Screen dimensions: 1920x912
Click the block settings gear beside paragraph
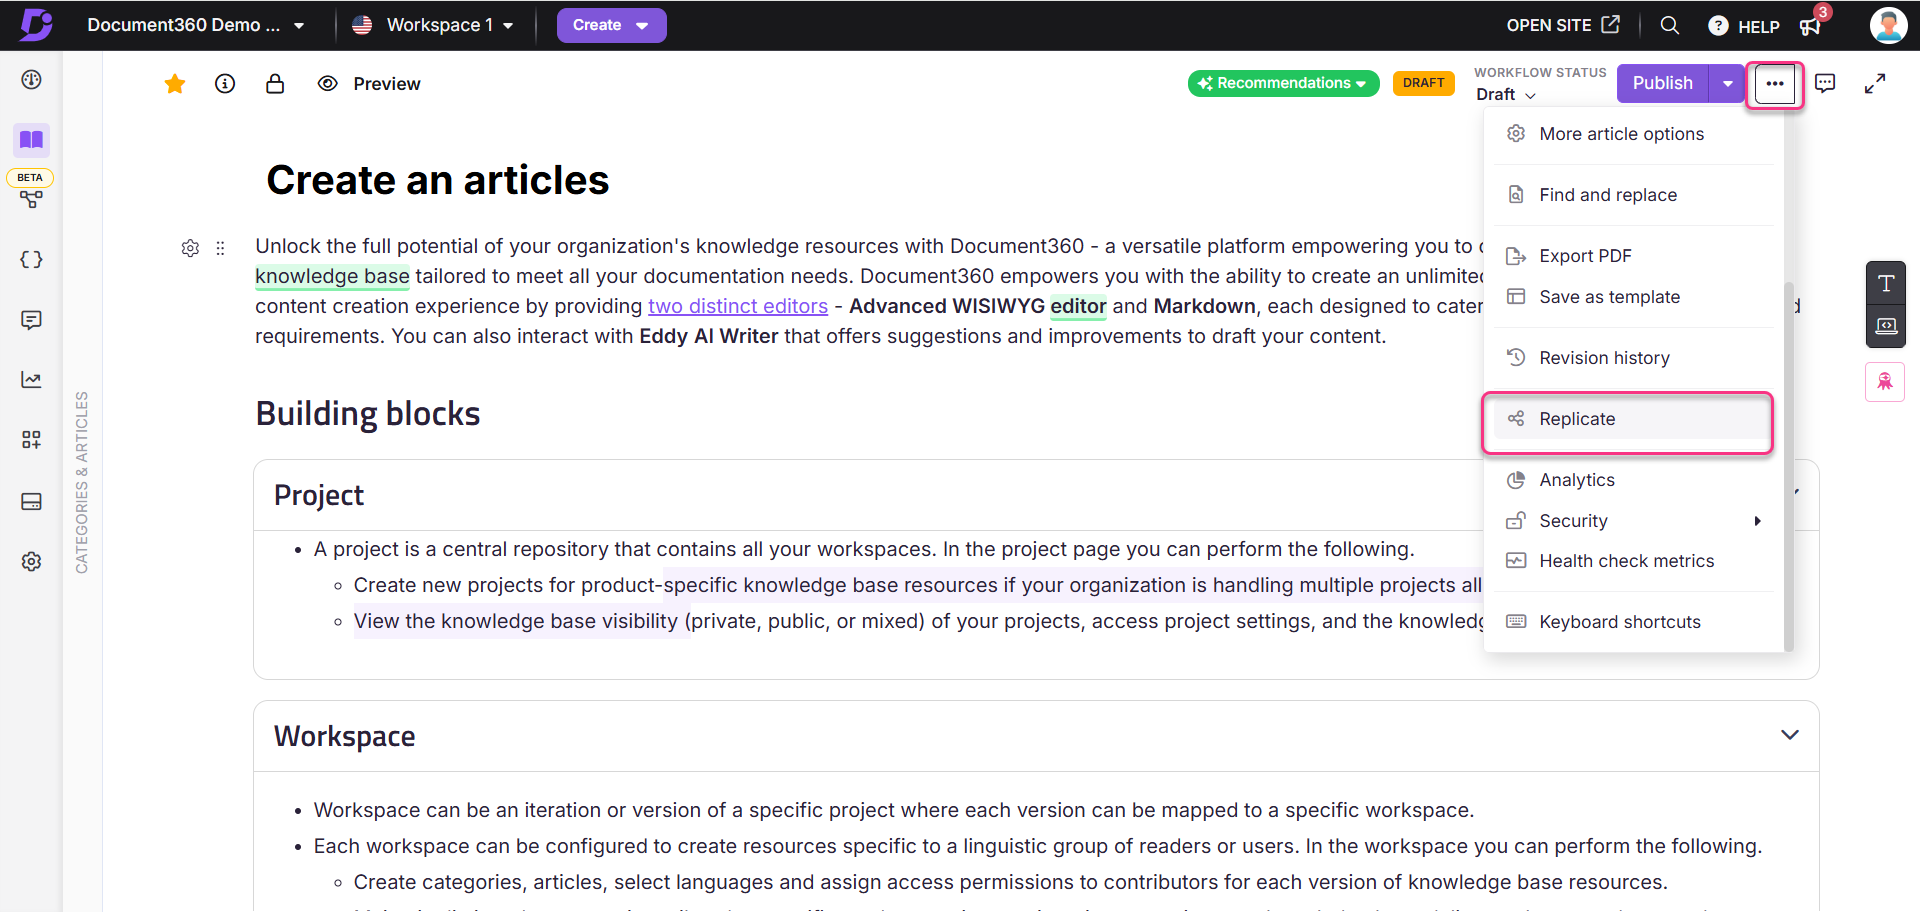coord(190,248)
